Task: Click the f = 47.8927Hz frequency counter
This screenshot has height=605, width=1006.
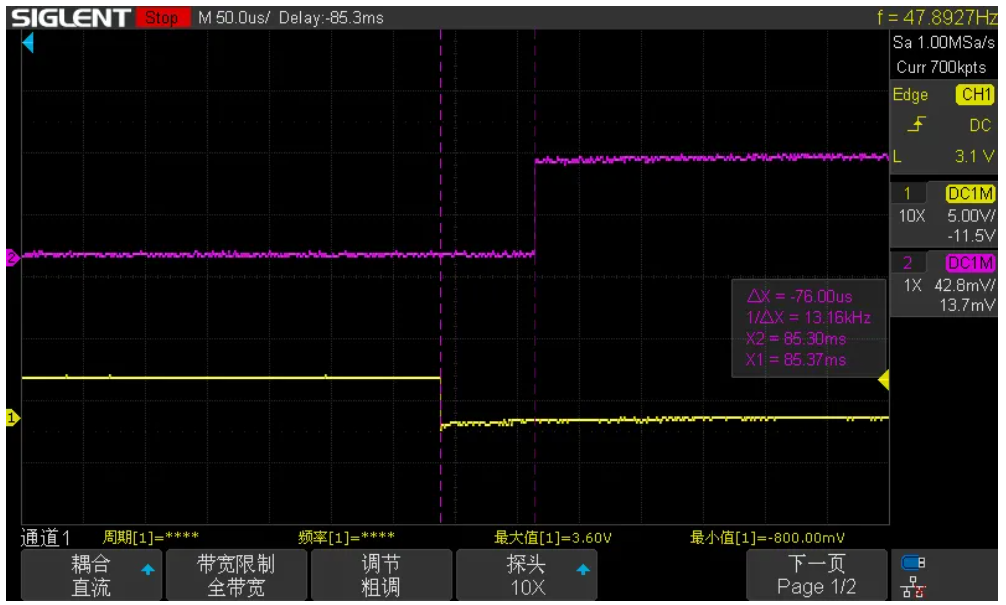Action: (937, 17)
